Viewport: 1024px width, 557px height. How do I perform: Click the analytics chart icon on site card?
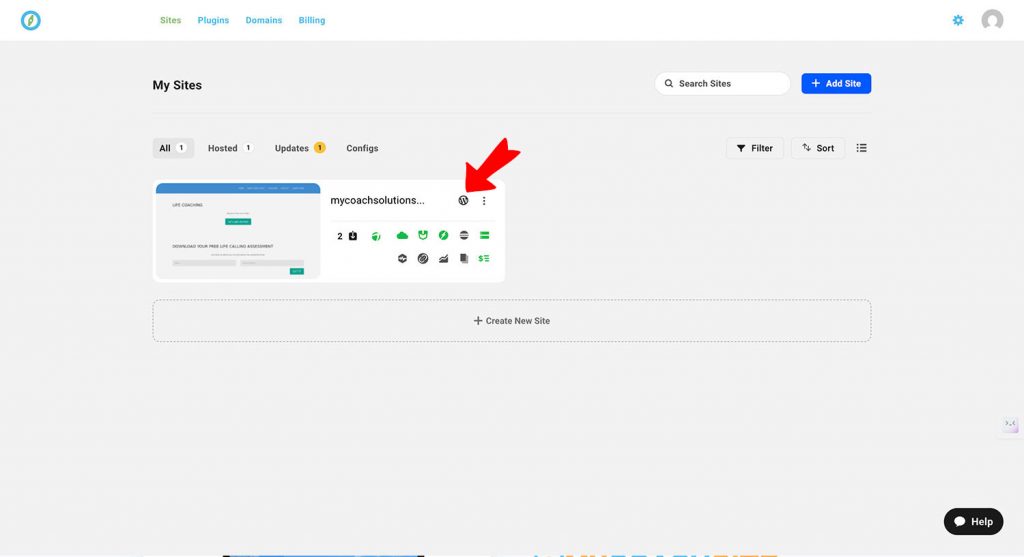[443, 259]
